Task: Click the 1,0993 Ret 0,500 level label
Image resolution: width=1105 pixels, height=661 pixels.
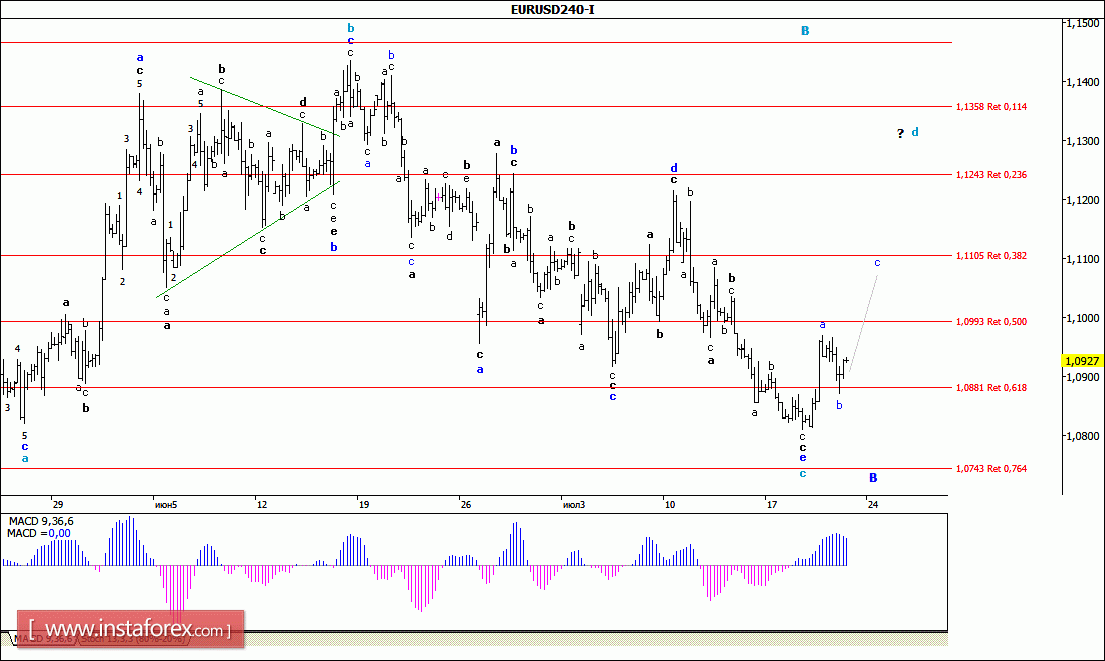Action: (x=991, y=321)
